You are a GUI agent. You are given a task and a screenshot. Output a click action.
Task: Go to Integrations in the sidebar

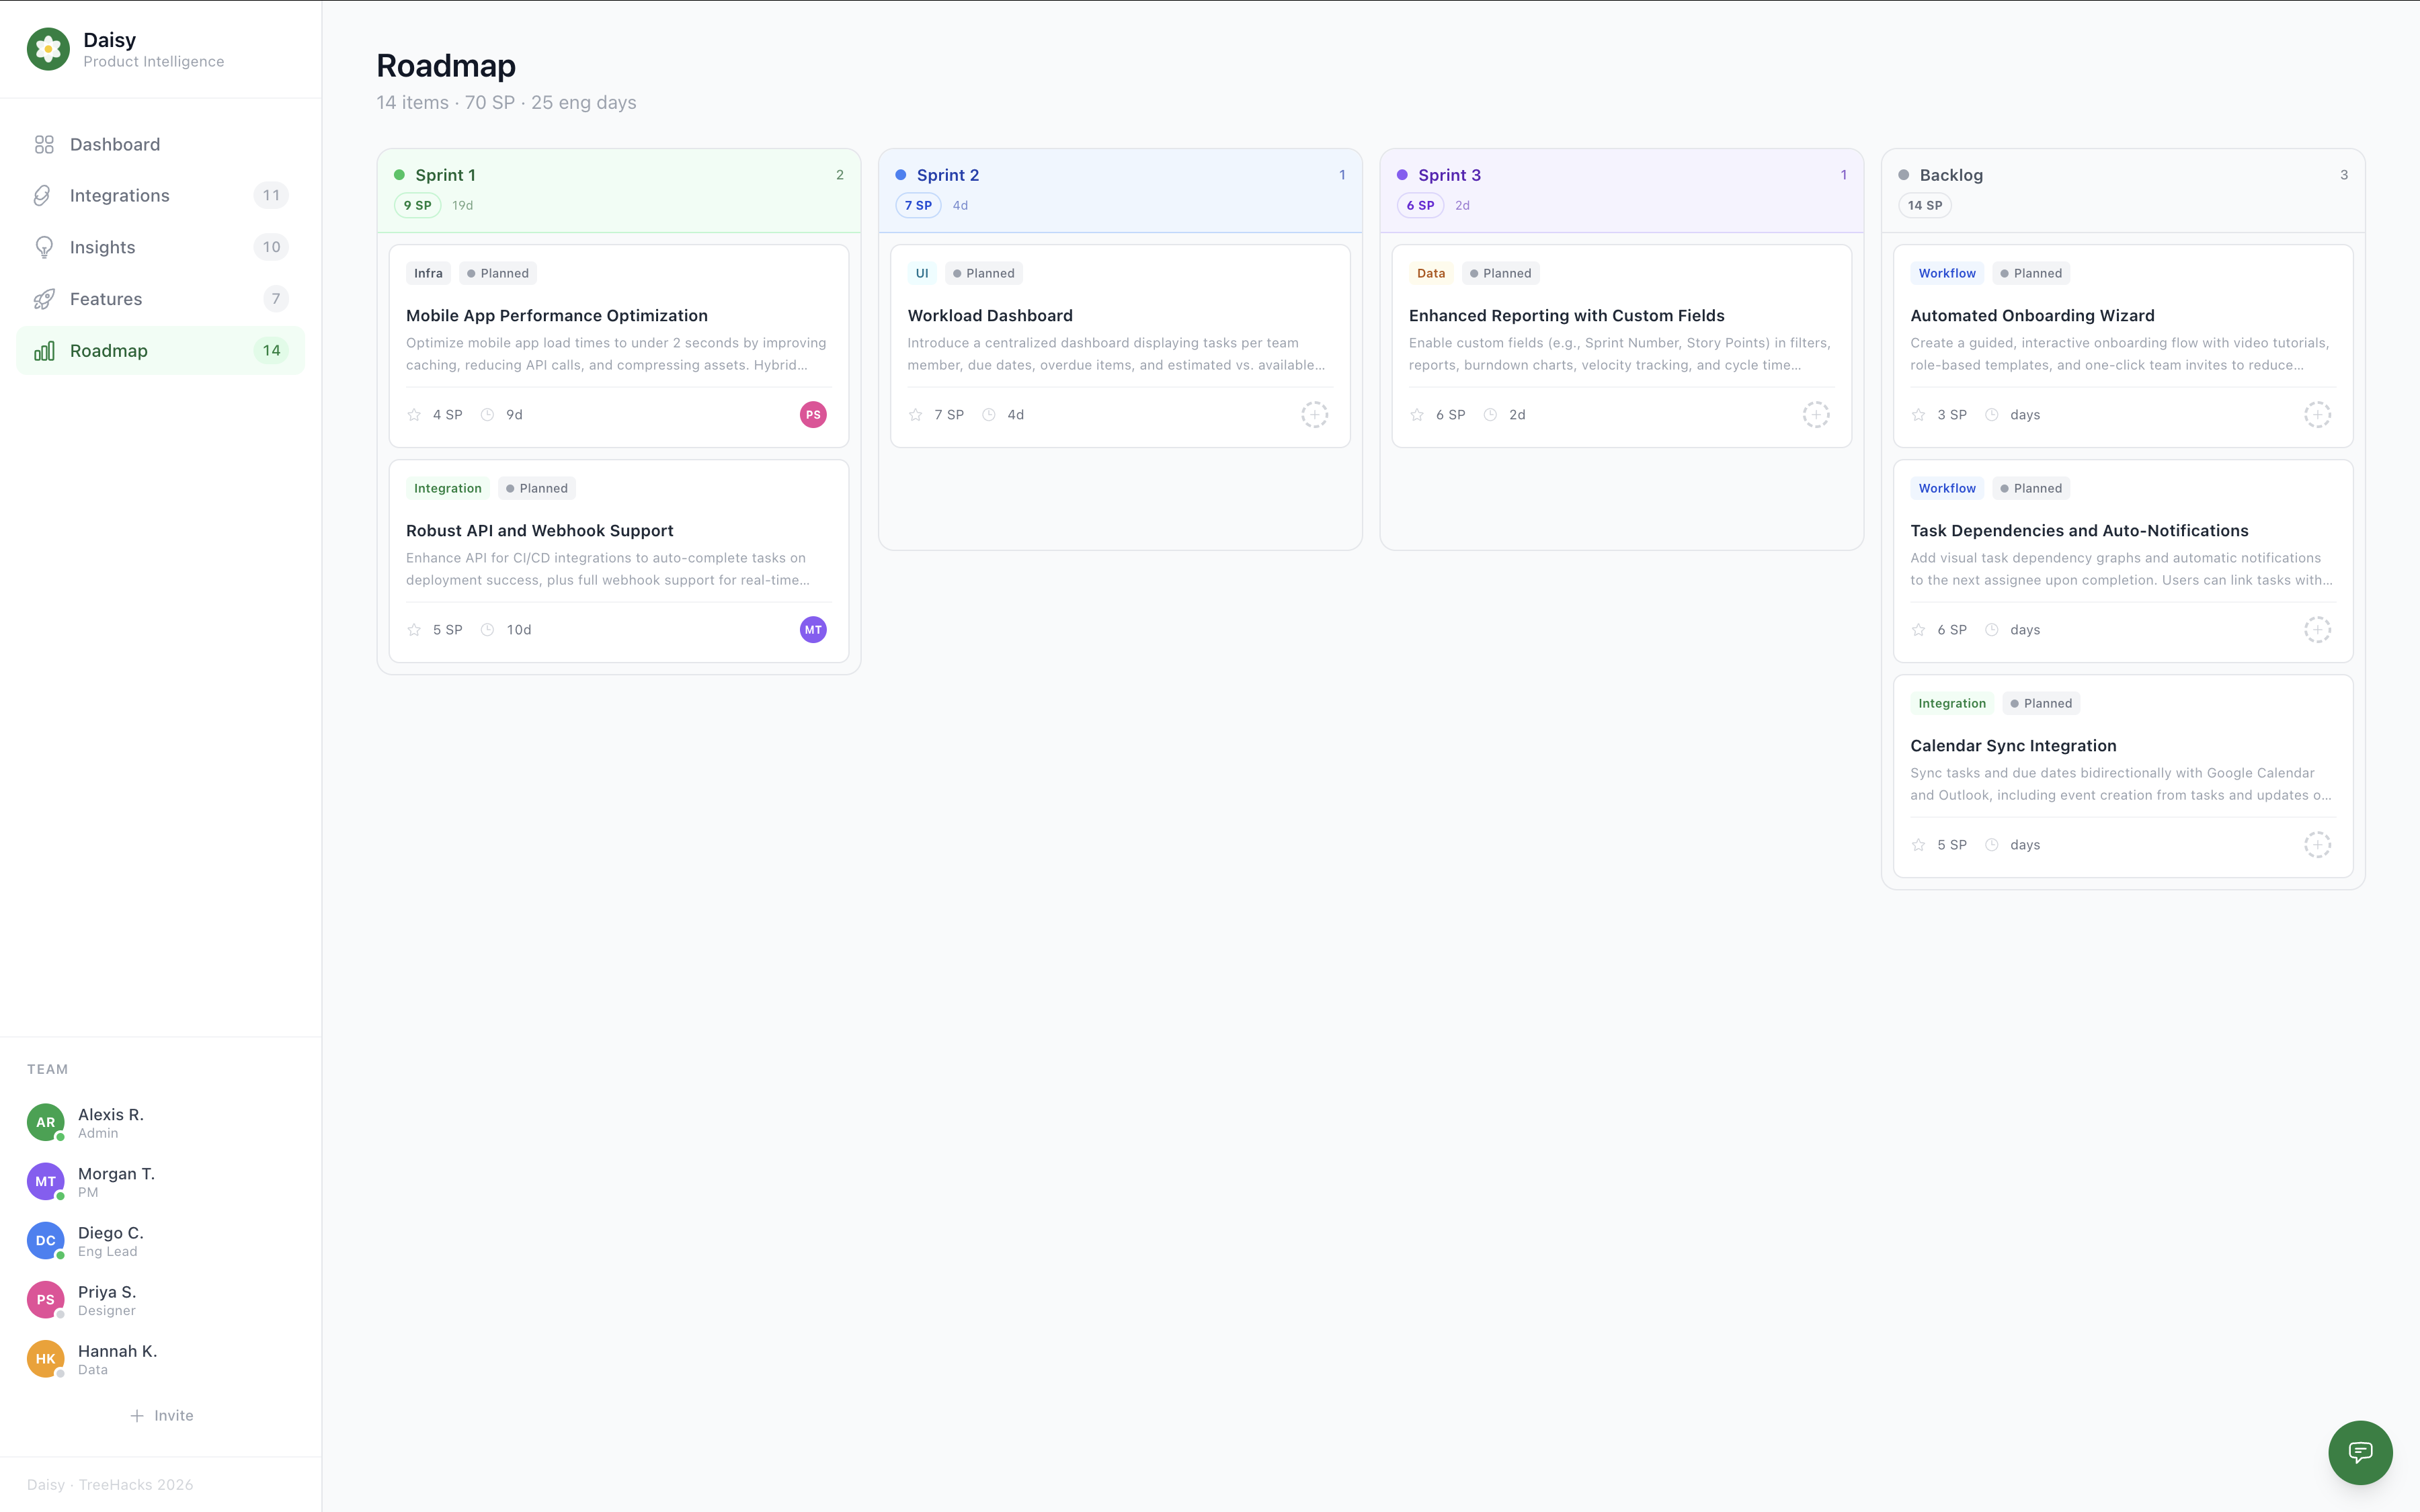(119, 196)
